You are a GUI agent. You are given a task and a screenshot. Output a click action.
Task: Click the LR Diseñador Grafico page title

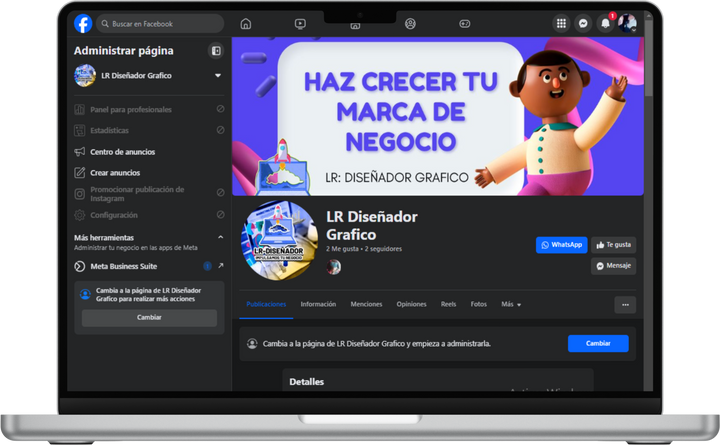click(x=372, y=225)
